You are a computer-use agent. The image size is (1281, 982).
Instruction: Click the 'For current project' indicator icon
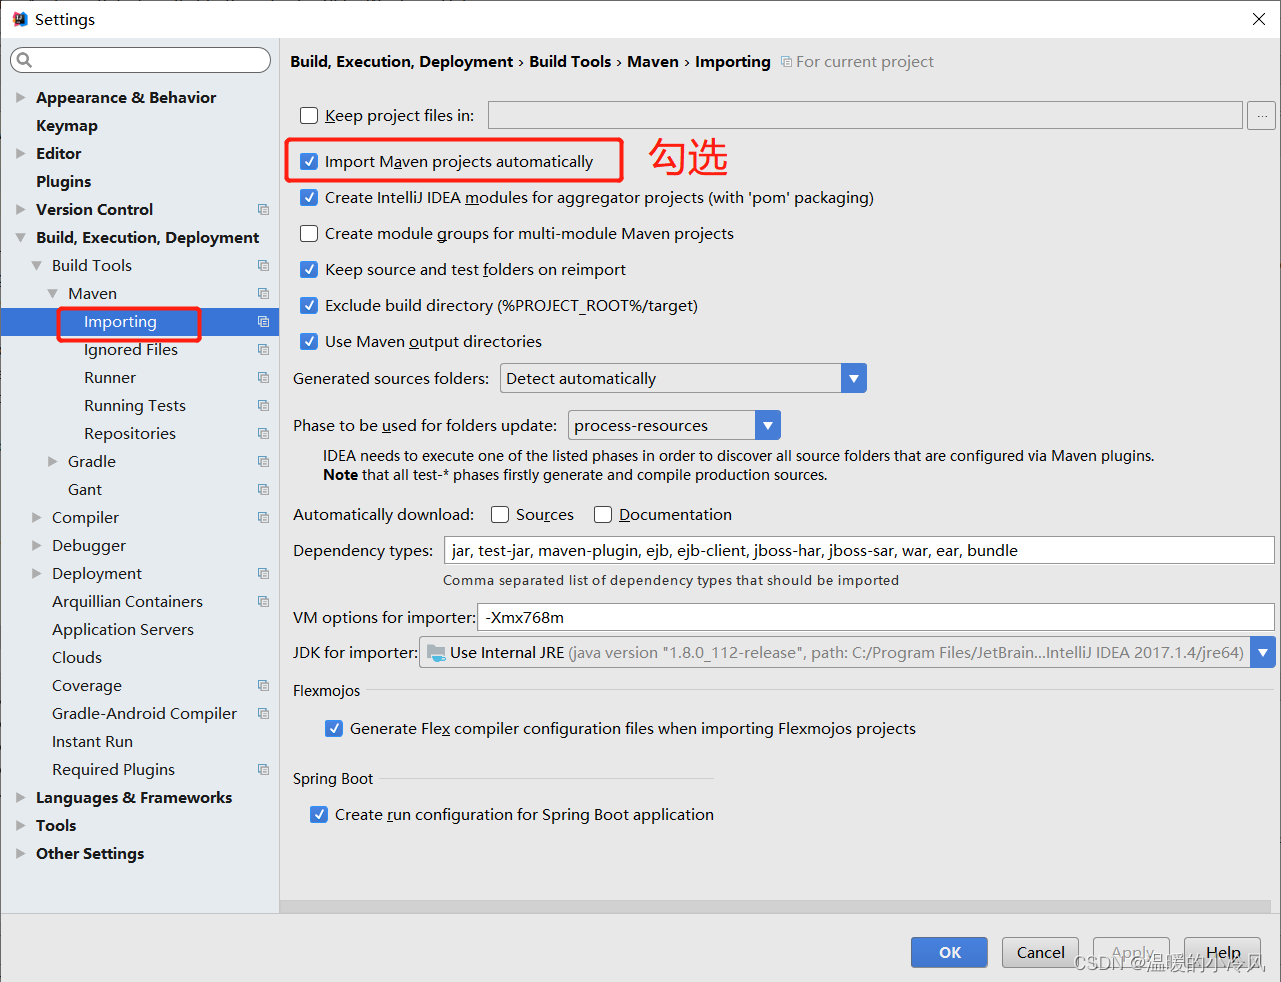click(786, 62)
